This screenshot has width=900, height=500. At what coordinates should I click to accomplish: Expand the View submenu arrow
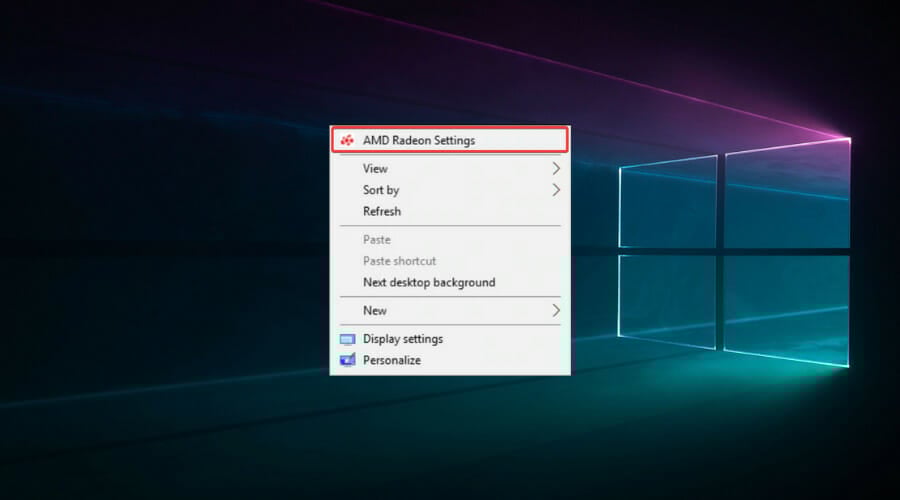tap(556, 168)
